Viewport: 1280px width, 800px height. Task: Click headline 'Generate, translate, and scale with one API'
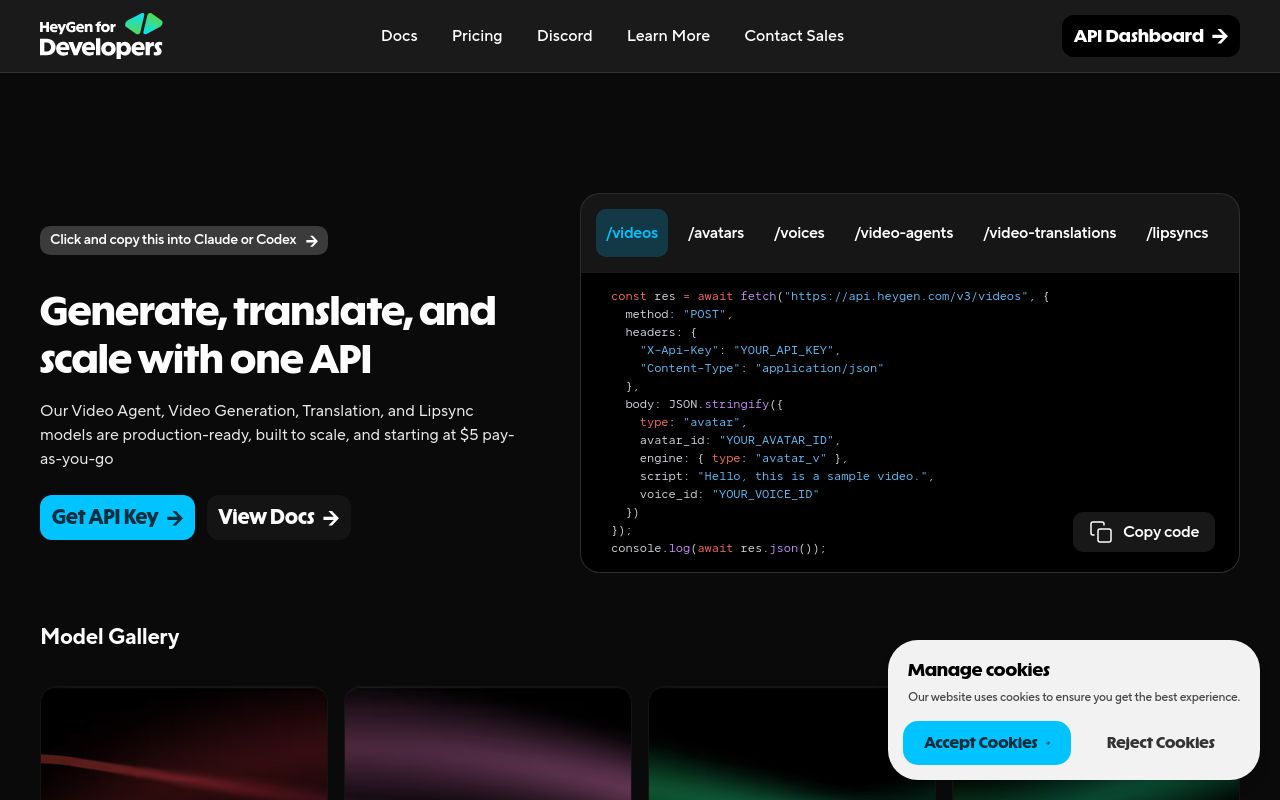click(268, 334)
